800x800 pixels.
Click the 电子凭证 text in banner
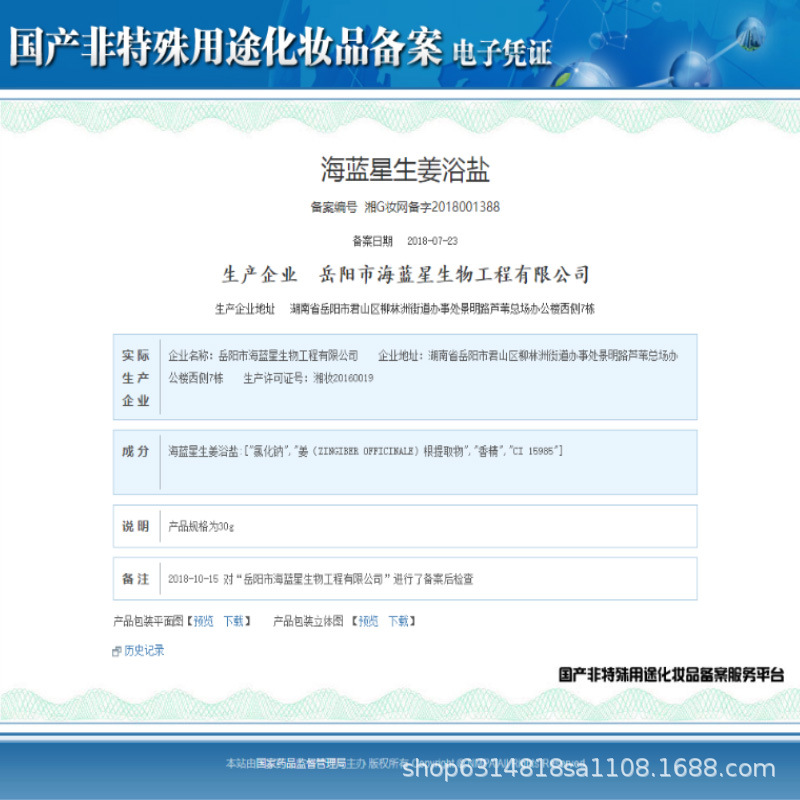(x=502, y=53)
